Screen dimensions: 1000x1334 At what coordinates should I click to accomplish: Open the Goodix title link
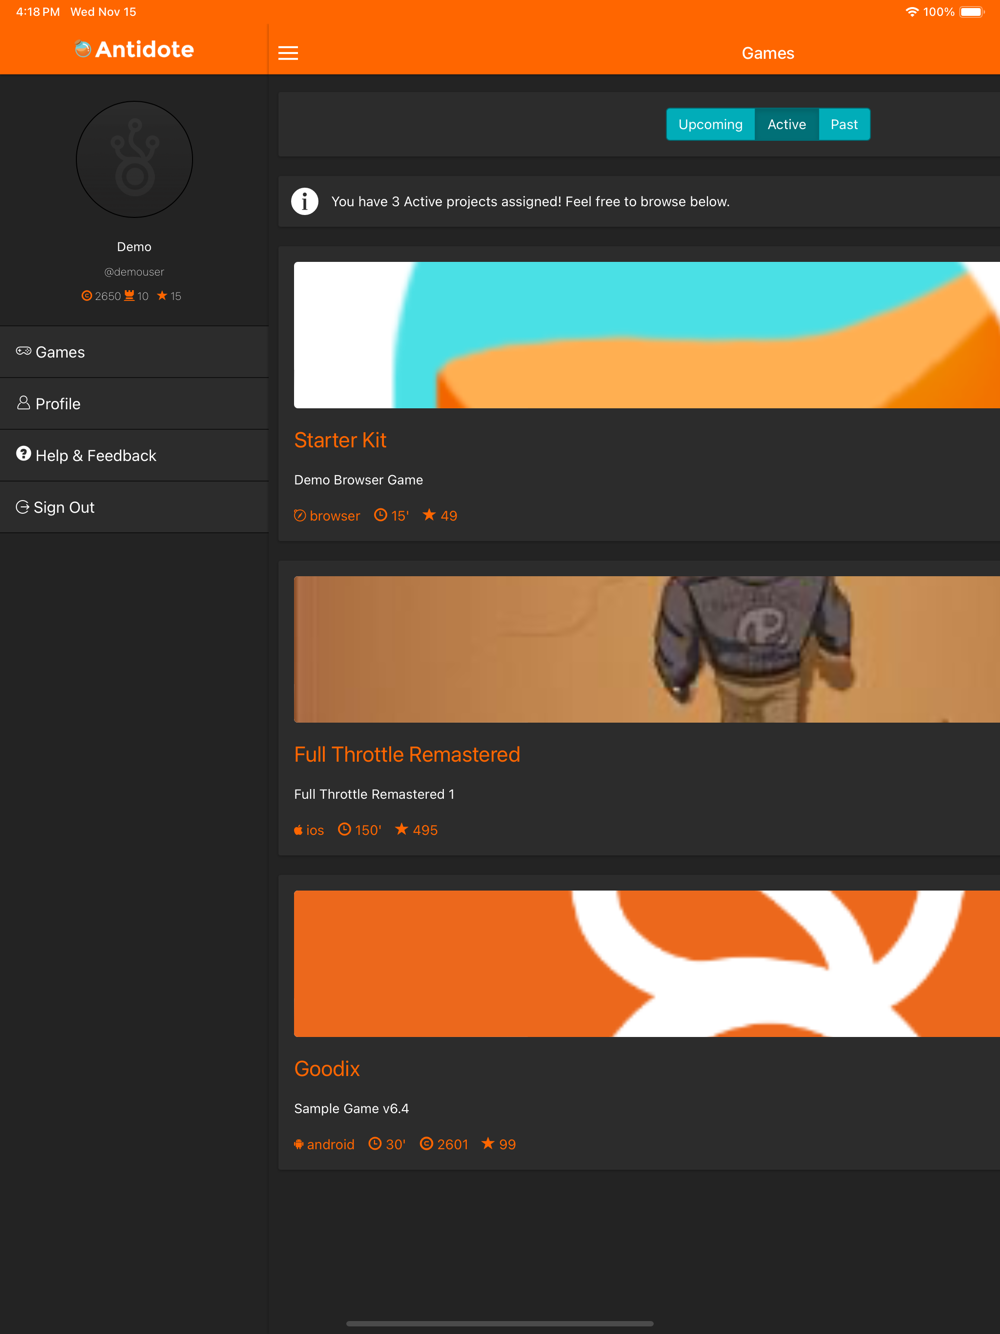[x=327, y=1069]
